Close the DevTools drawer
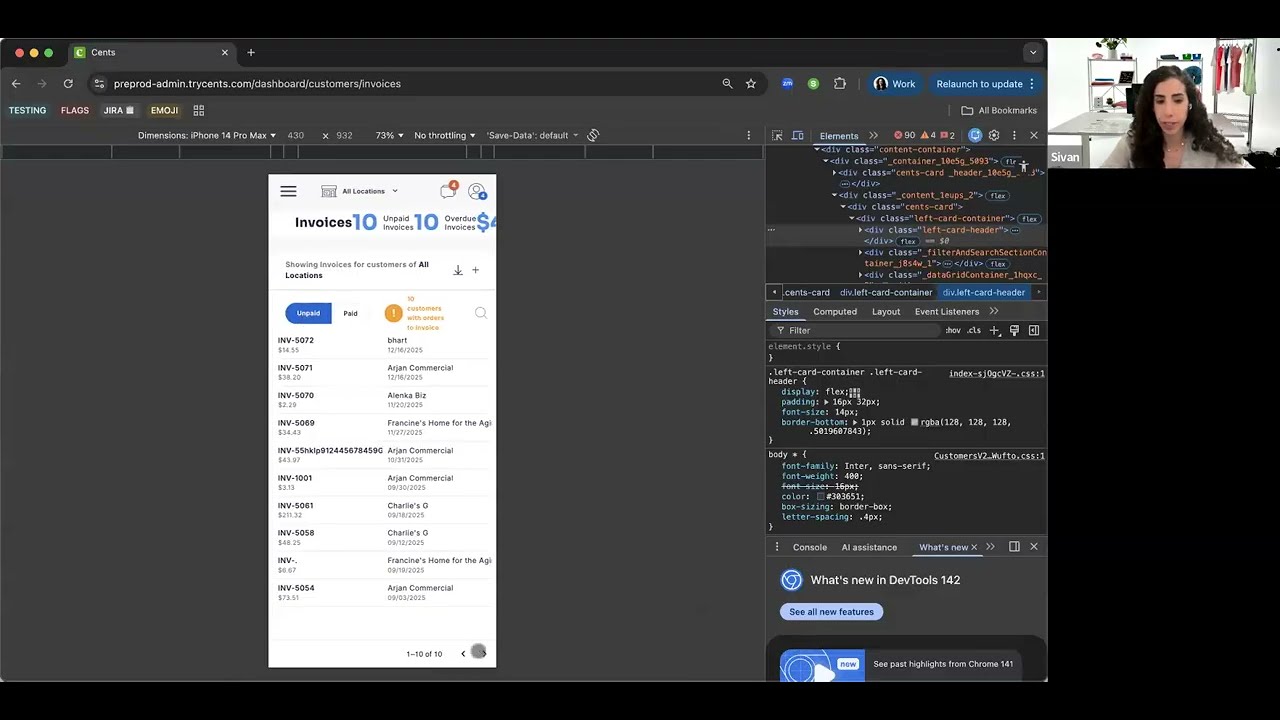 click(x=1034, y=547)
